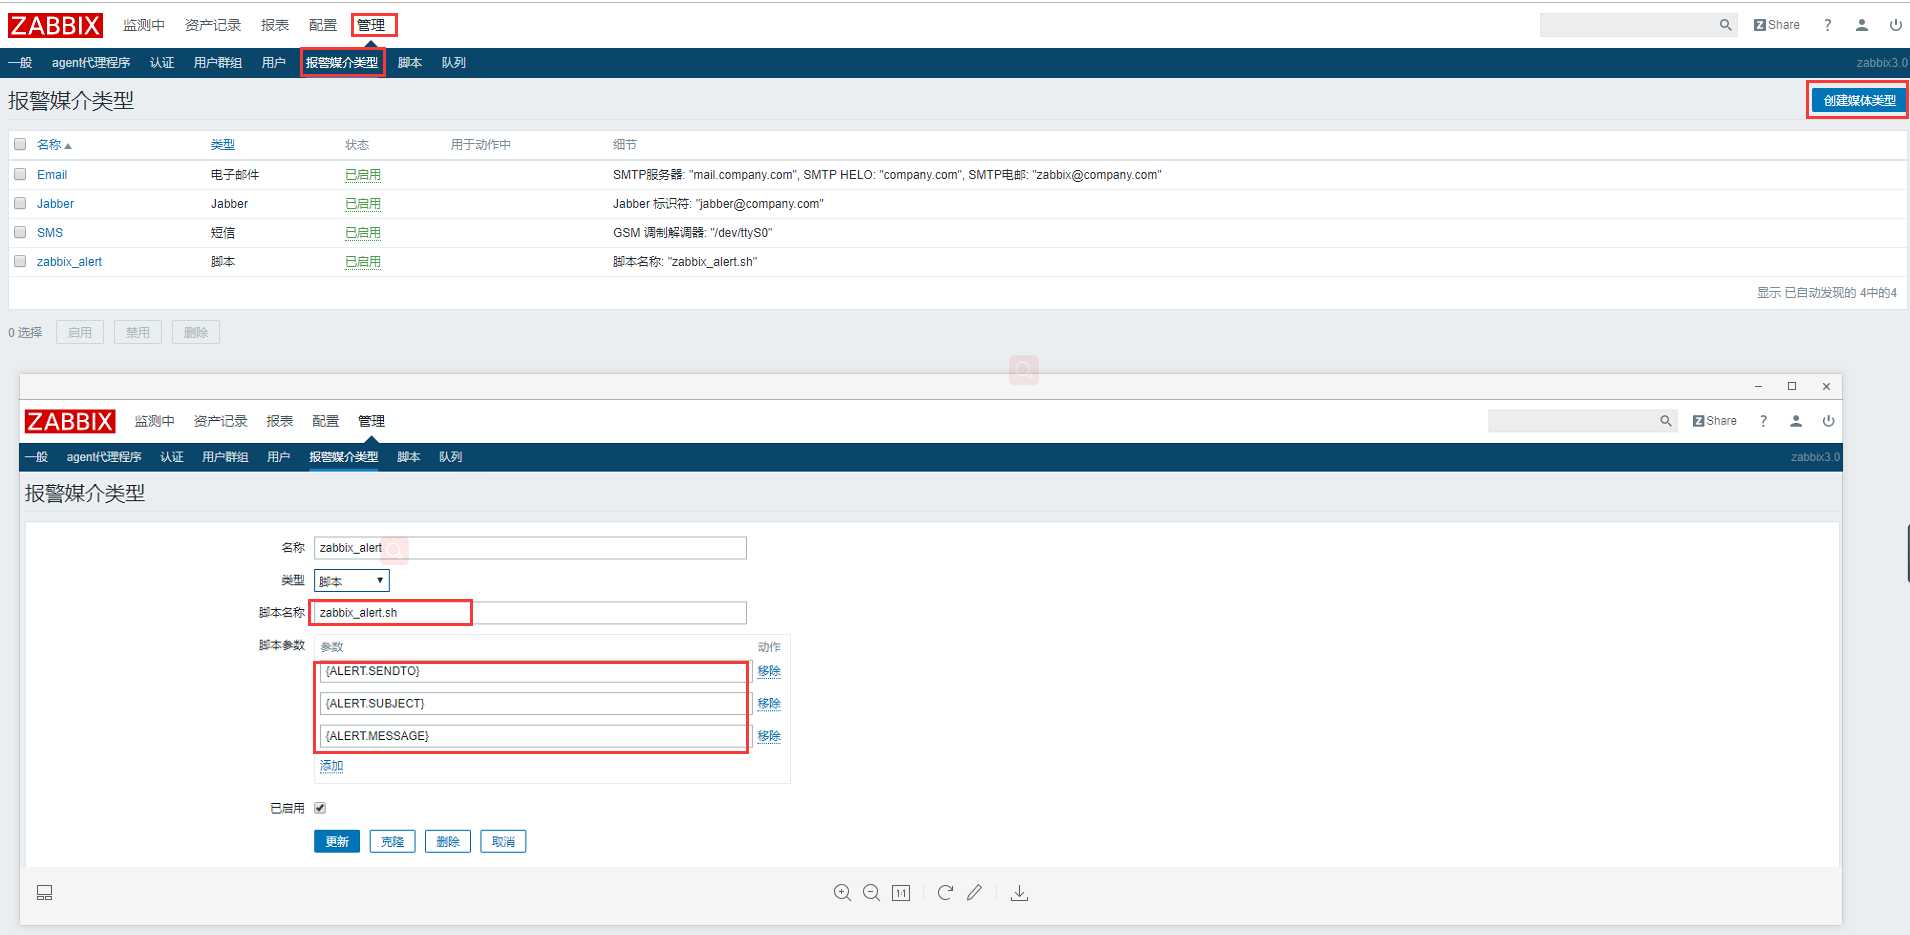Switch to the 队列 tab in the top window
The image size is (1910, 935).
(454, 63)
